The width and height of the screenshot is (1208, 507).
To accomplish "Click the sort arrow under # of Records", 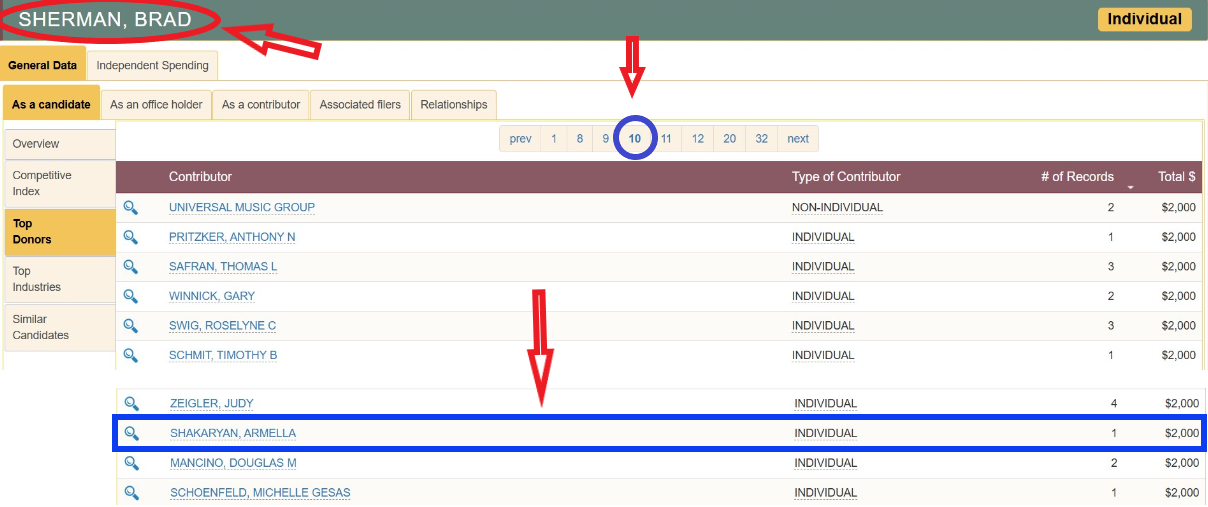I will 1131,187.
